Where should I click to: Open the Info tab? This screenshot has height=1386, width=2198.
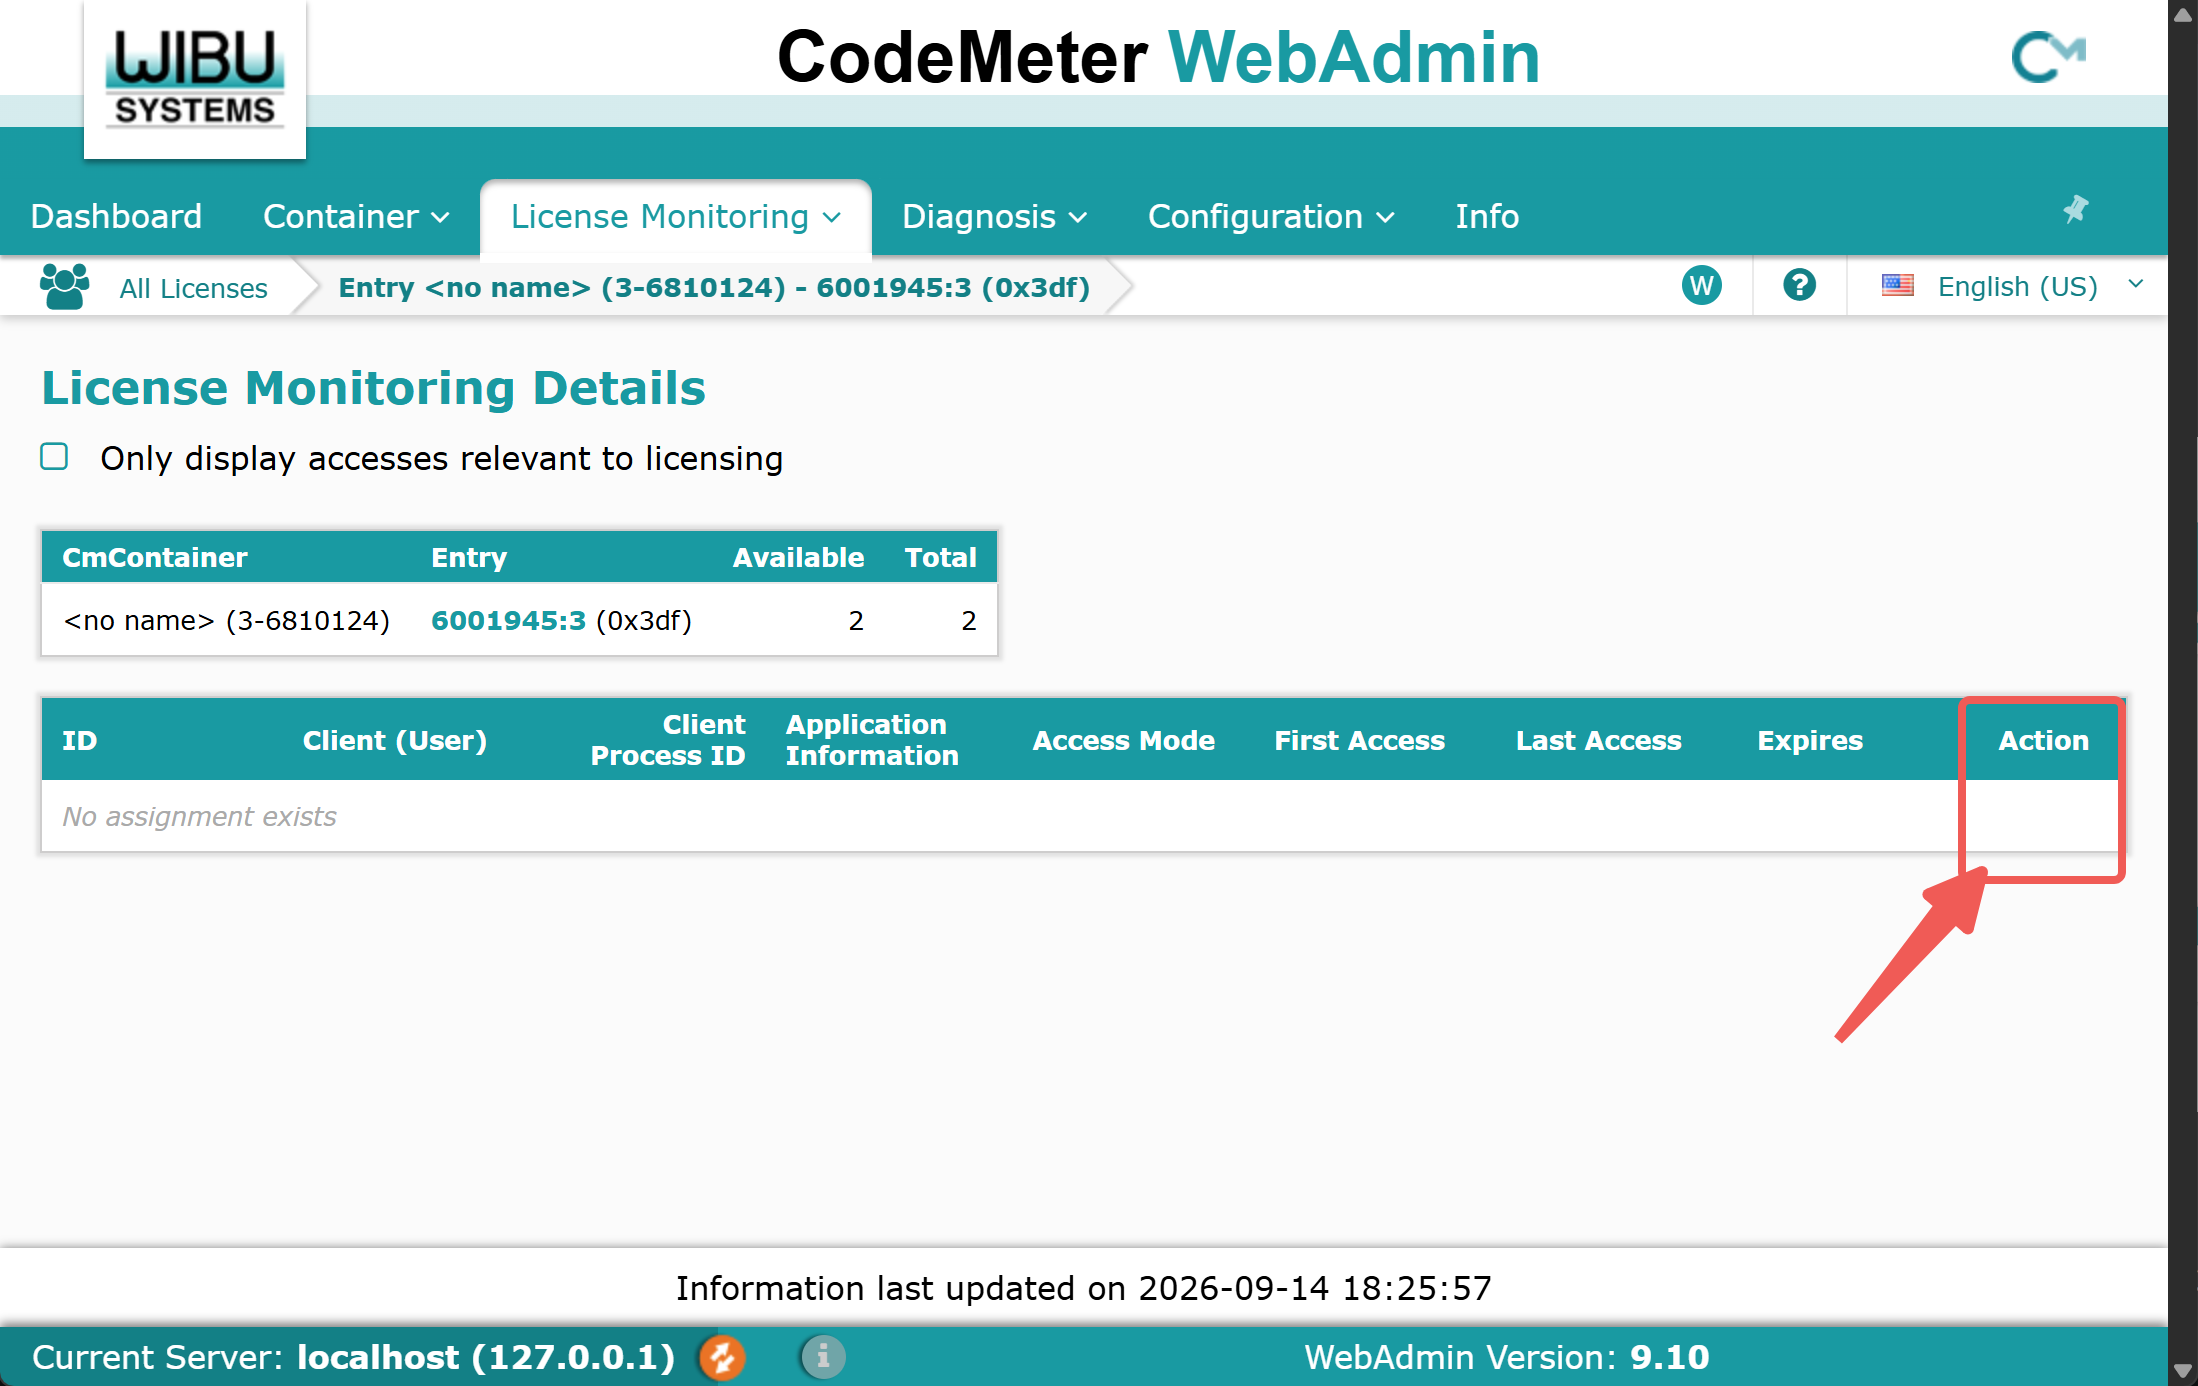[1487, 217]
